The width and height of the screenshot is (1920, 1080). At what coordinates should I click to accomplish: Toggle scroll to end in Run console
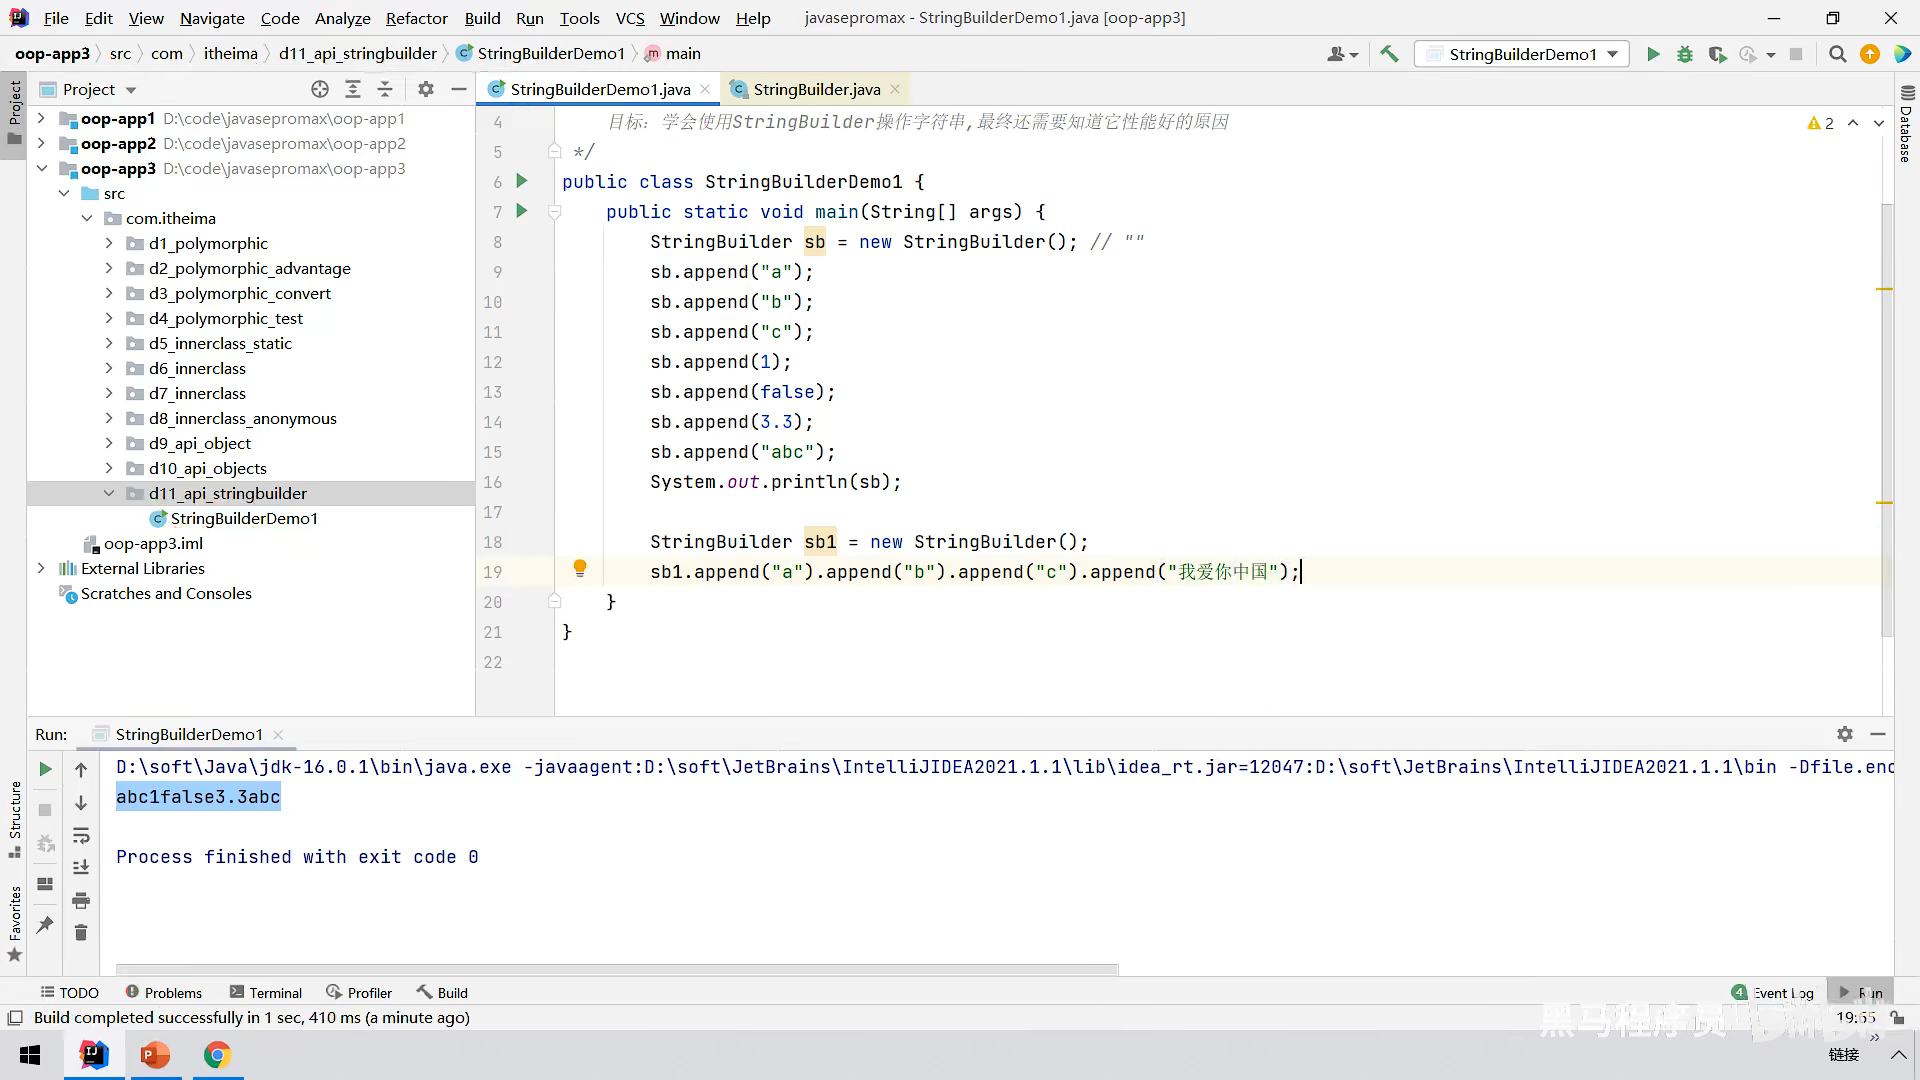[81, 867]
